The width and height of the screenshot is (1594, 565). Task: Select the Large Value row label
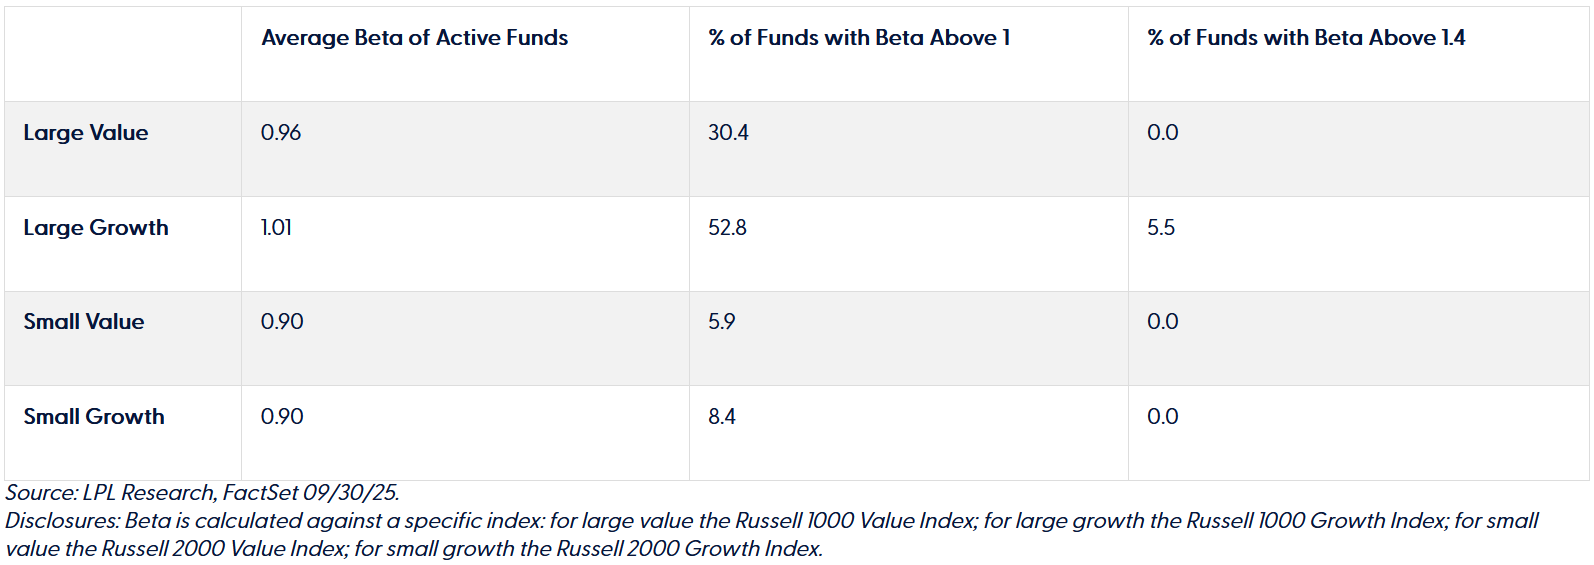[x=86, y=133]
